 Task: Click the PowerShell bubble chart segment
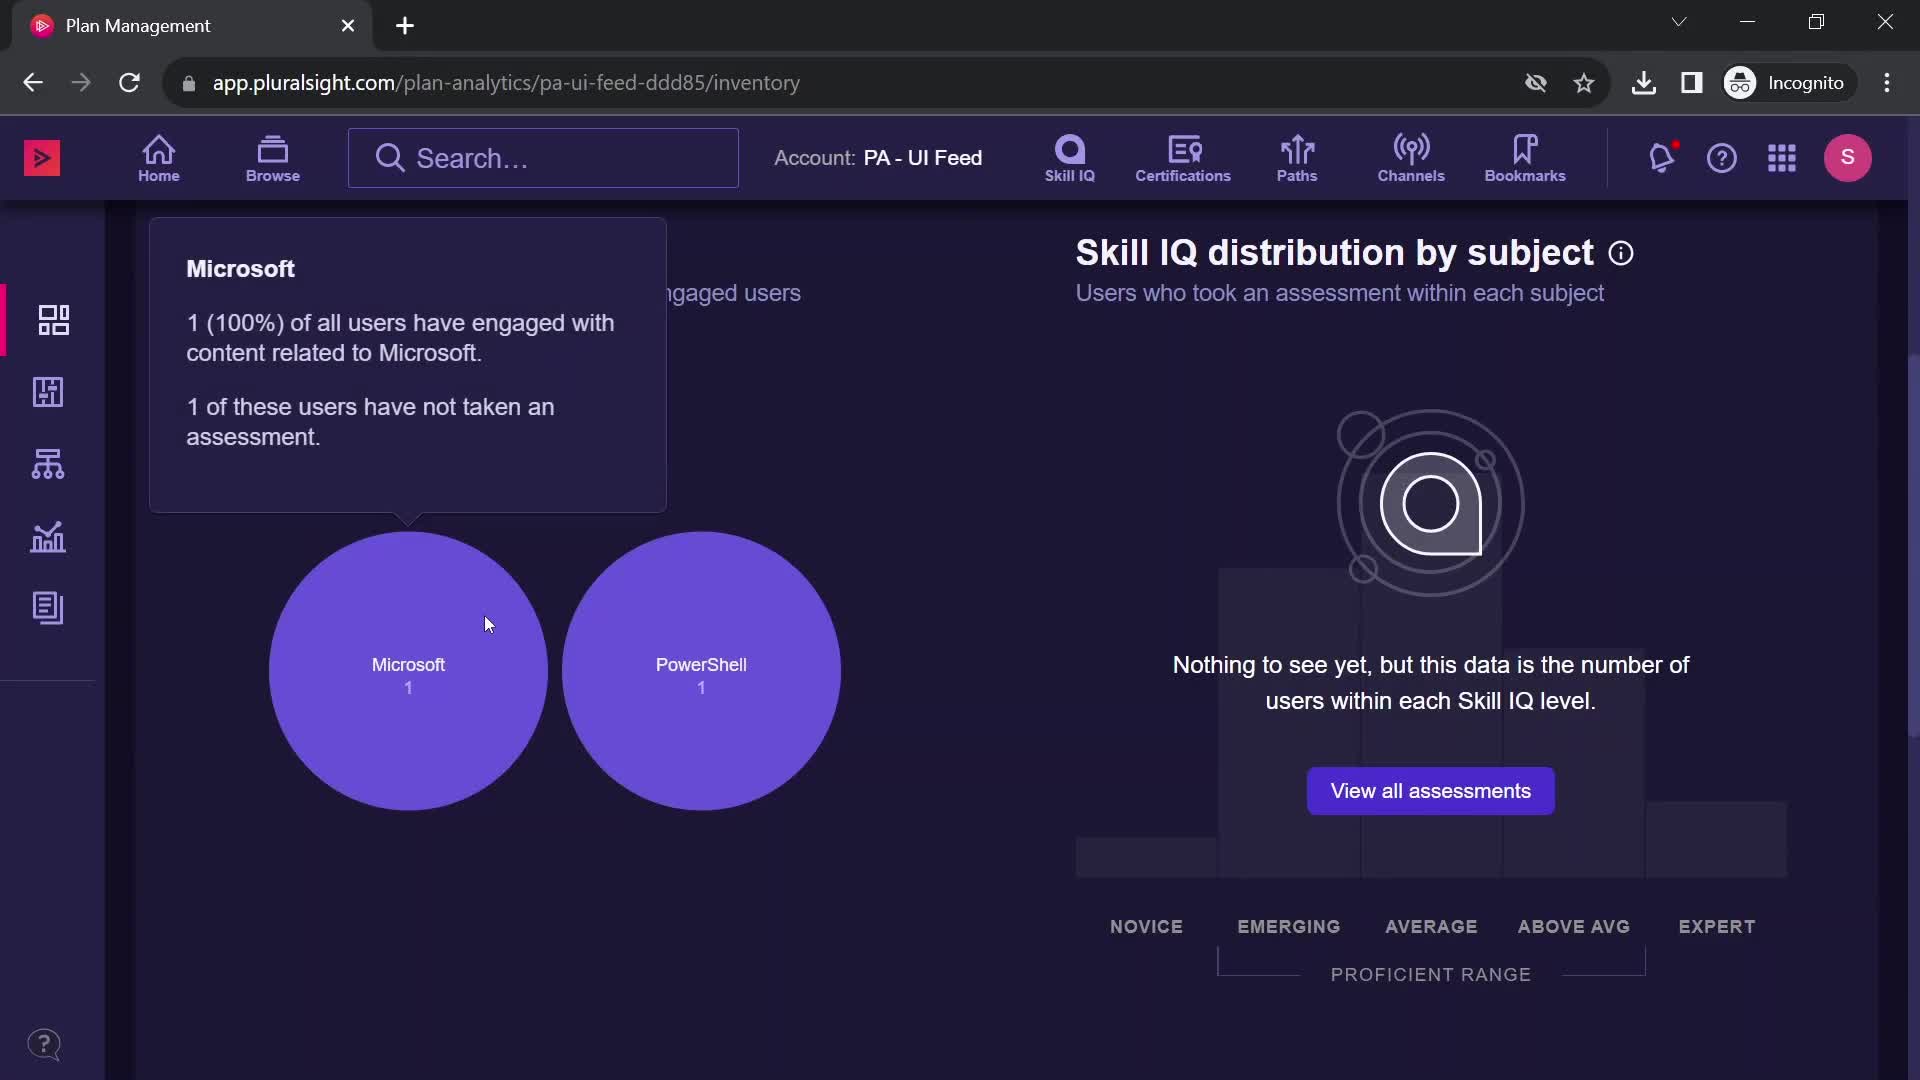click(x=699, y=665)
